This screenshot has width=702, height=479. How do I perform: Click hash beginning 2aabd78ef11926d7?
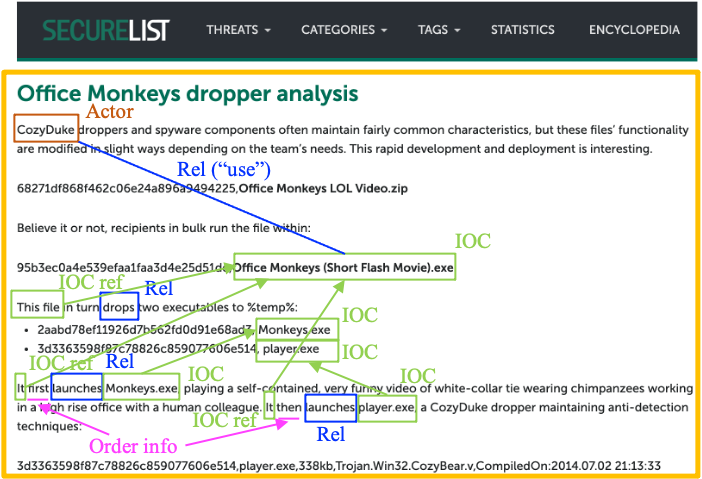146,330
